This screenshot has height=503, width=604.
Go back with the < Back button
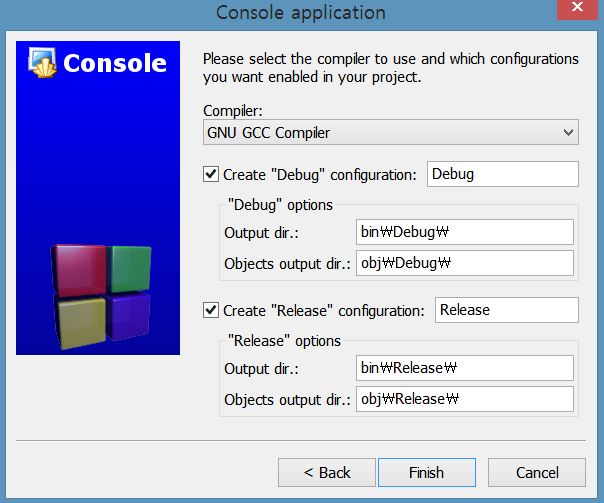point(327,473)
